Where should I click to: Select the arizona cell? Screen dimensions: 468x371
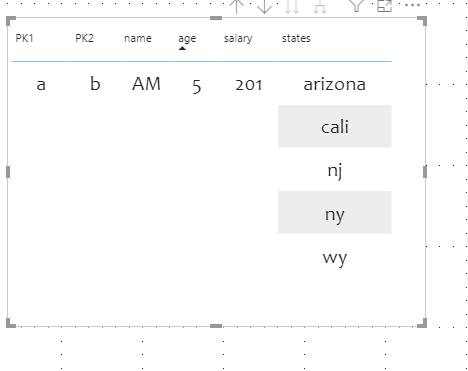pos(335,84)
